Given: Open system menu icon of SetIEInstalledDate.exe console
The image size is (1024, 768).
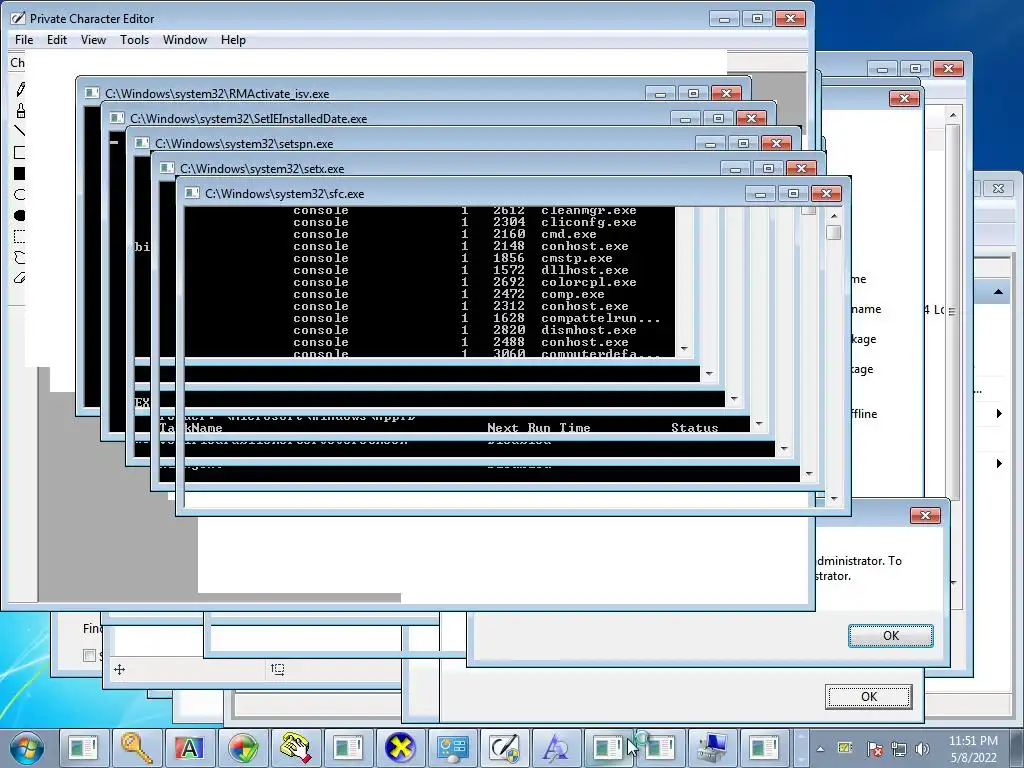Looking at the screenshot, I should (x=117, y=118).
